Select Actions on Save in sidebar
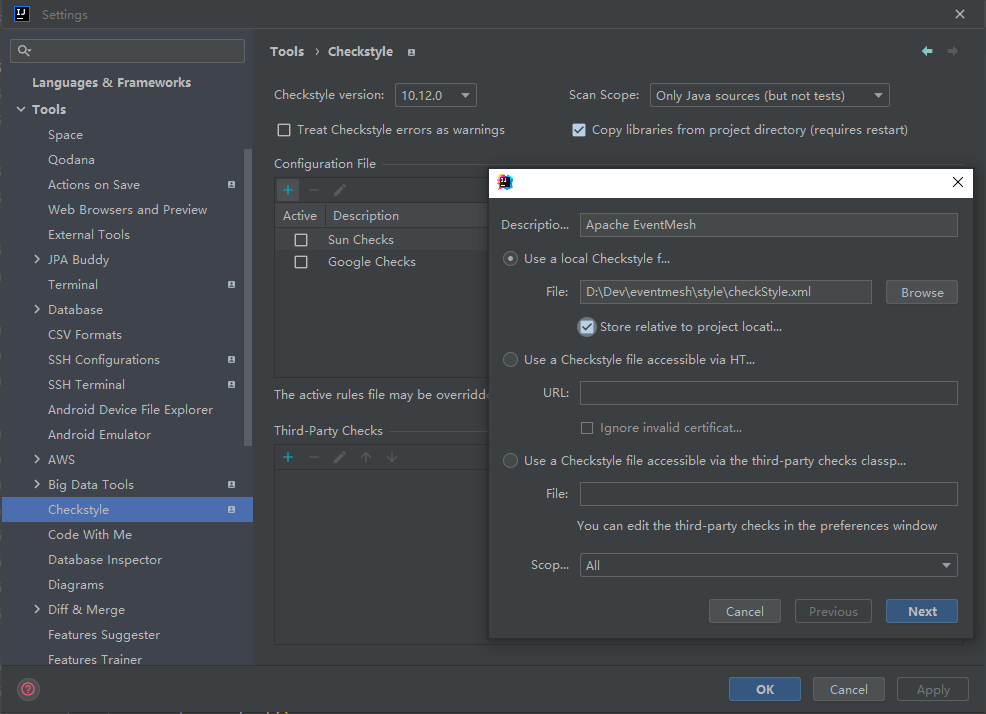The height and width of the screenshot is (714, 986). [x=94, y=185]
